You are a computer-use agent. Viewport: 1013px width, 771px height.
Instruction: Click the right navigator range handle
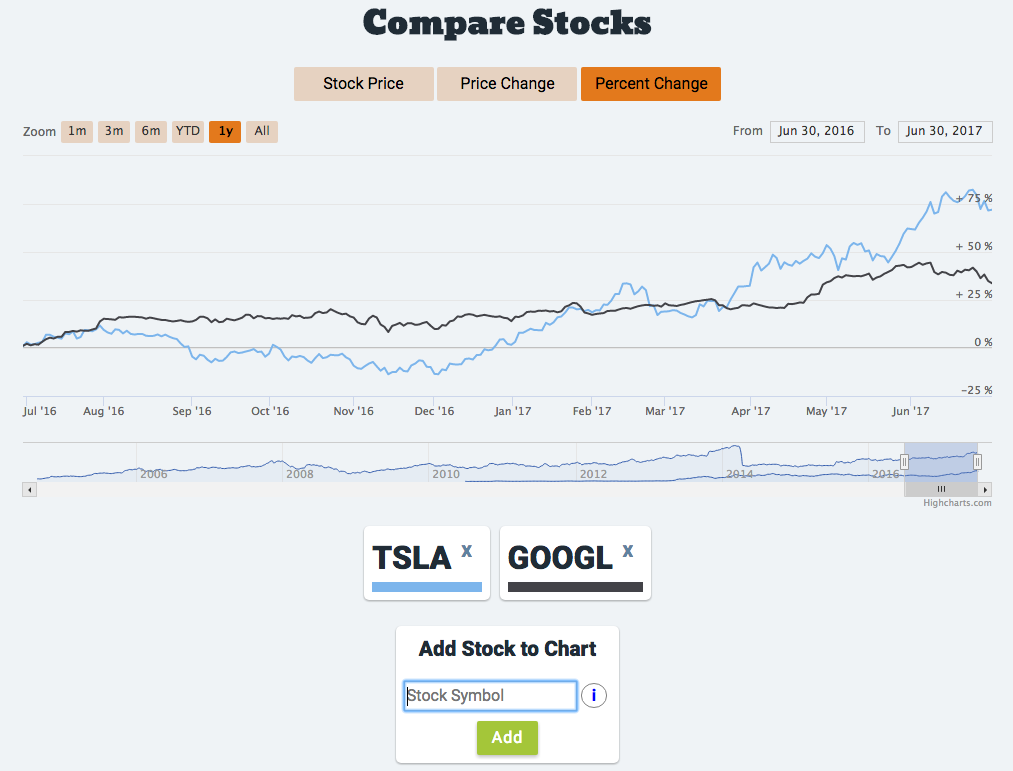978,461
